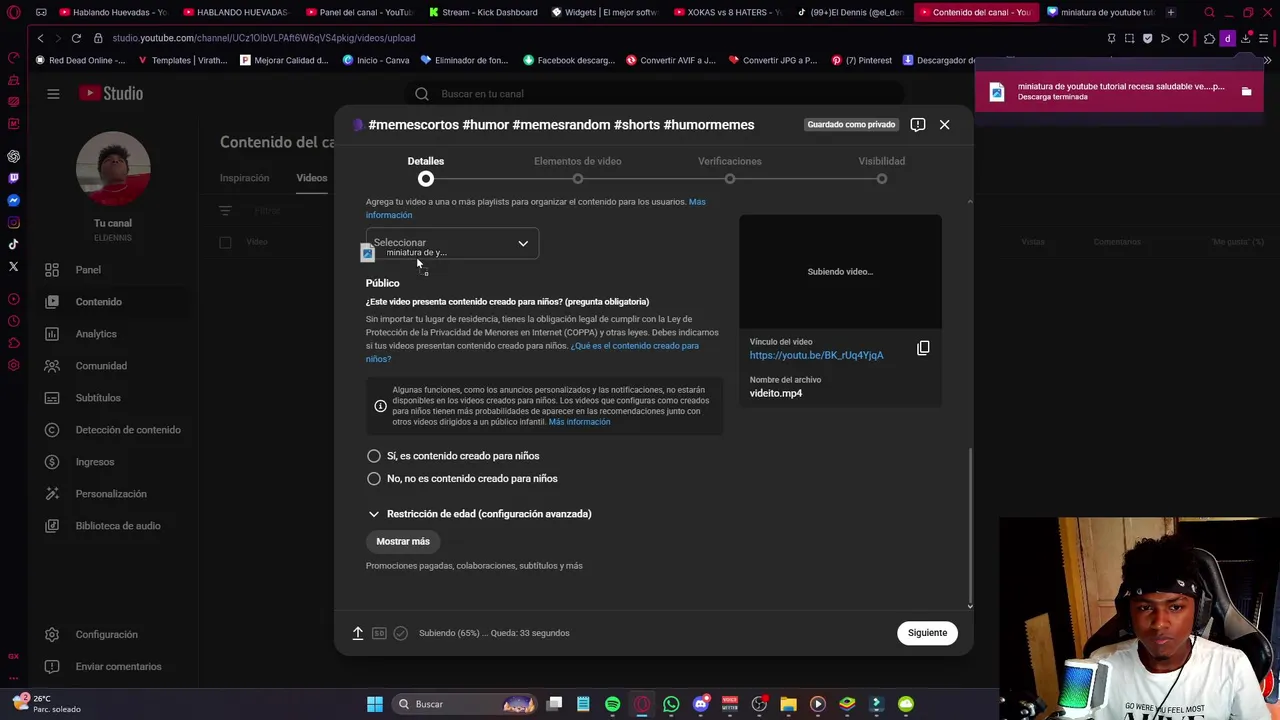Open the video link https://youtu.be/BK_rUq4YjqA

[816, 356]
